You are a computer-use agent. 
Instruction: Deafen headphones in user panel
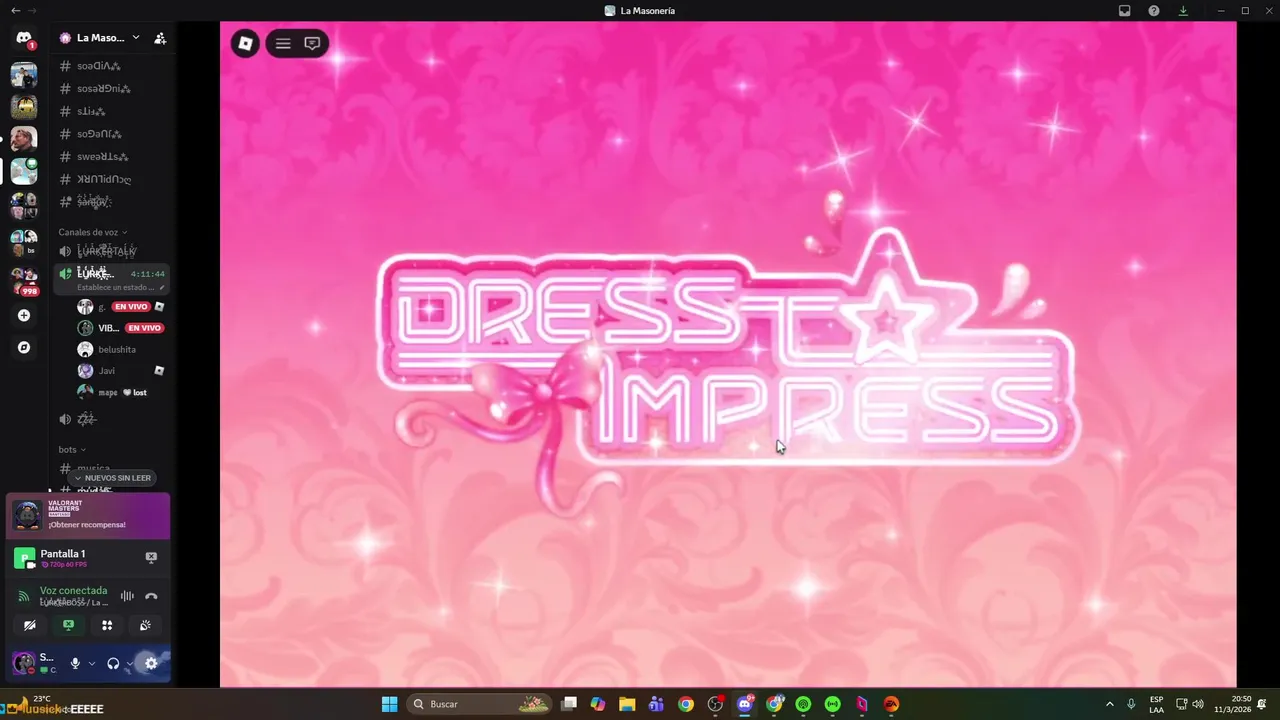[x=113, y=663]
